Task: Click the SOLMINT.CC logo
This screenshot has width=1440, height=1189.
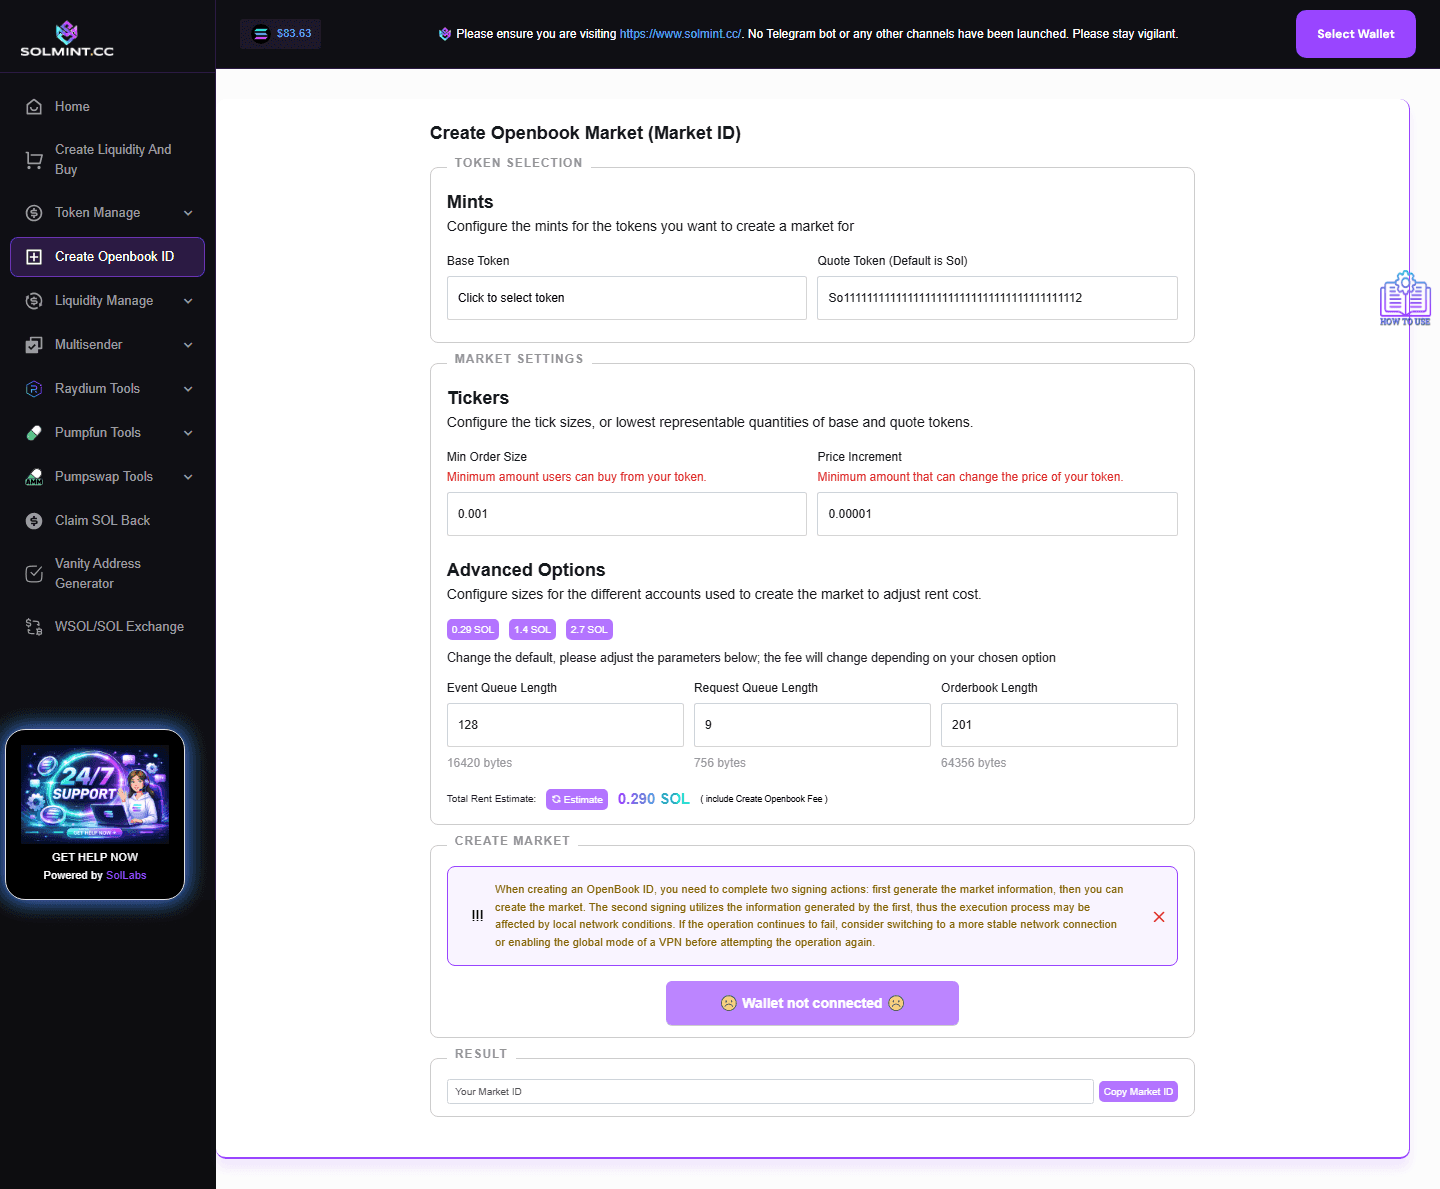Action: coord(66,36)
